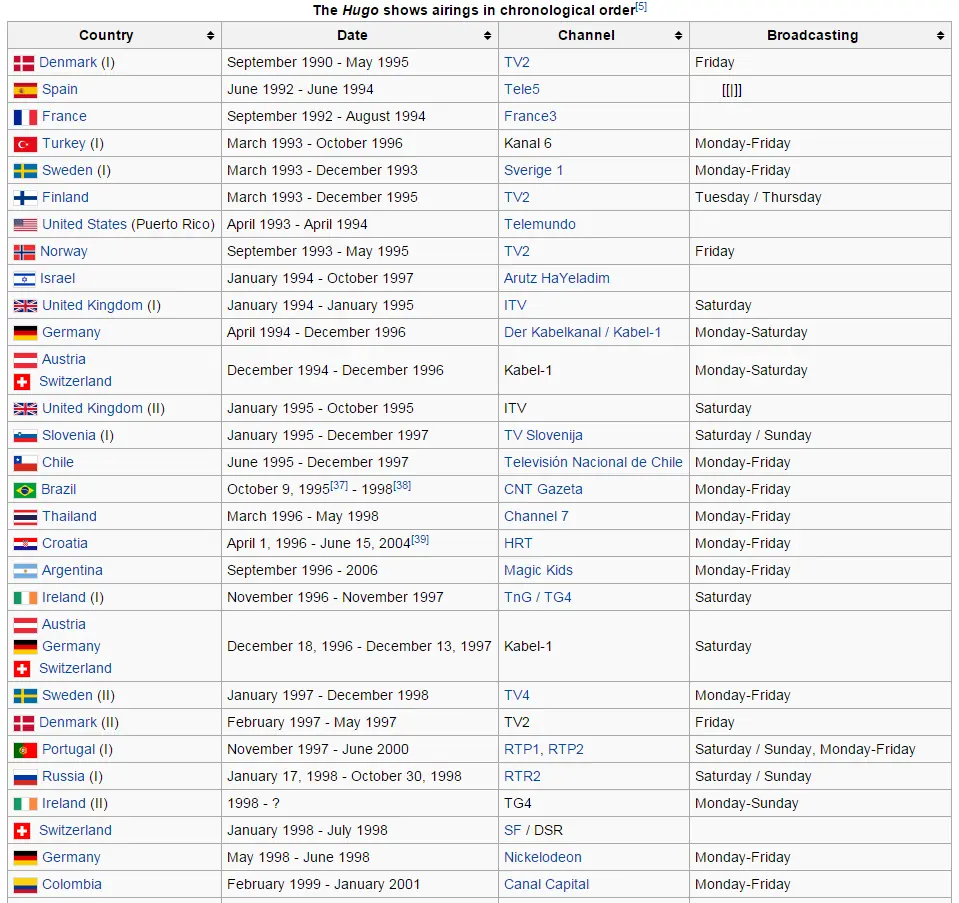Click the Croatia flag icon

point(25,544)
